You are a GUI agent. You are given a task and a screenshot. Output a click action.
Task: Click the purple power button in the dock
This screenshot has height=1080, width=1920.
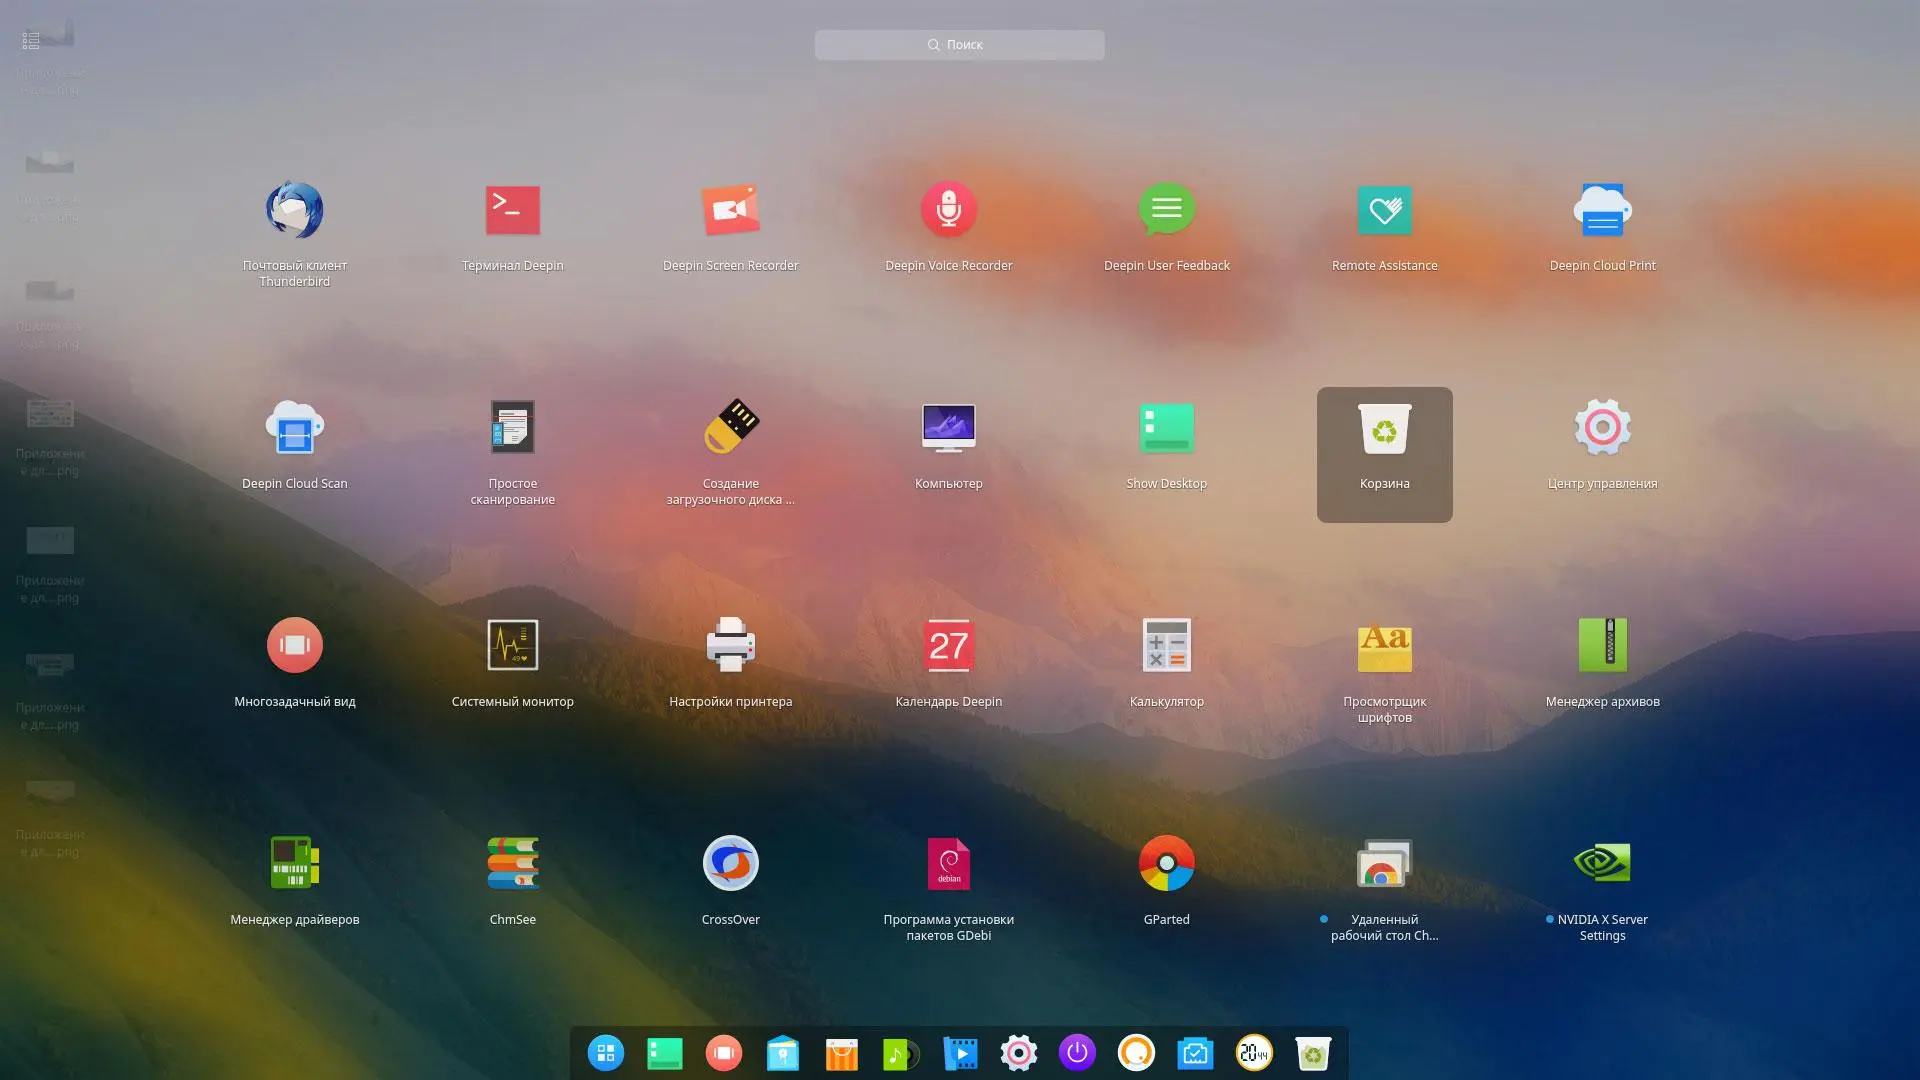tap(1077, 1053)
